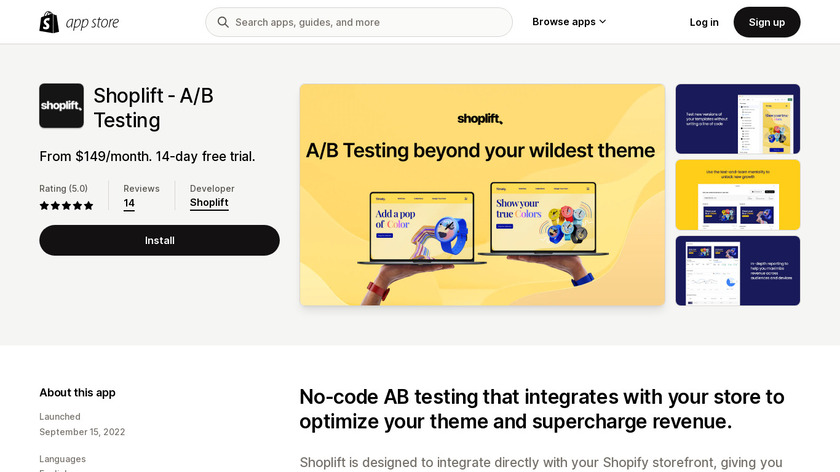The height and width of the screenshot is (472, 840).
Task: Install the Shoplift app
Action: pos(159,240)
